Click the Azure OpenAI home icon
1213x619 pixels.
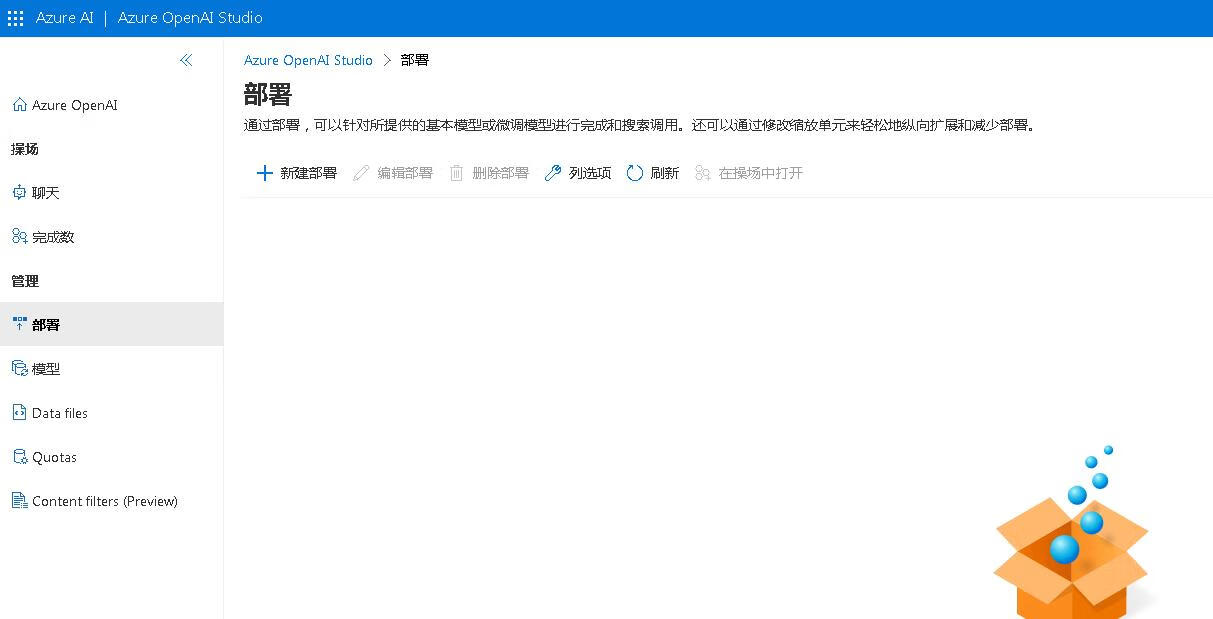point(19,105)
